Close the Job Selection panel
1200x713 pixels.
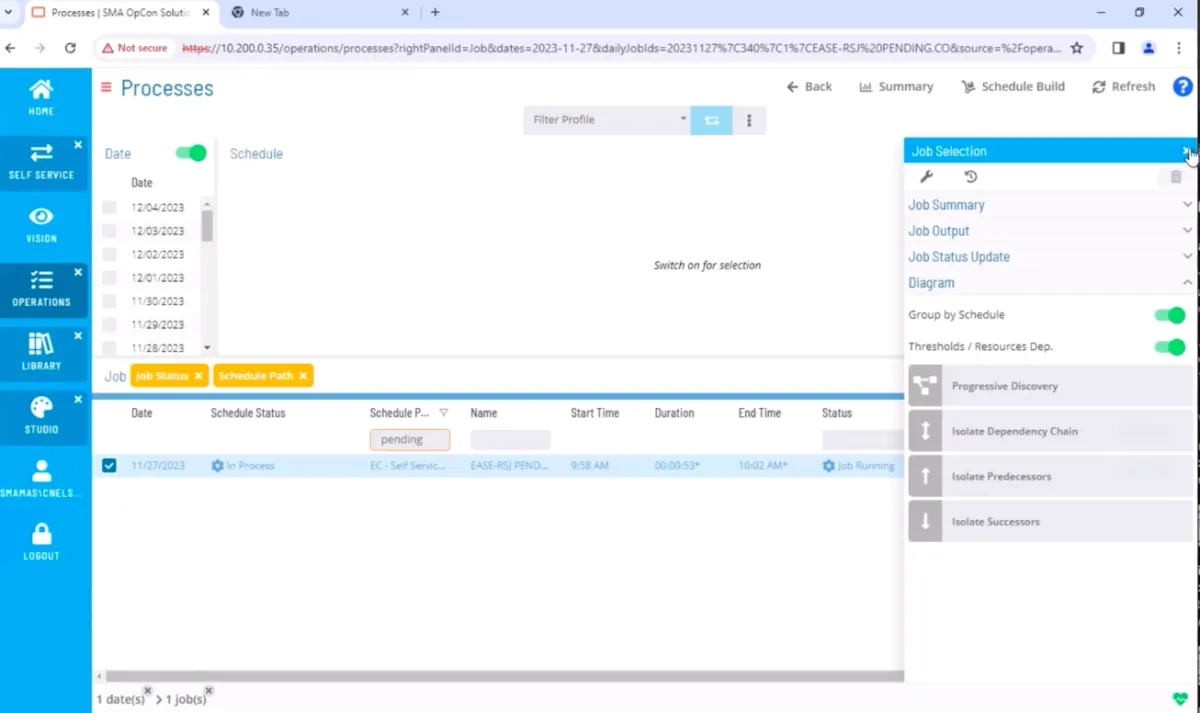[x=1186, y=151]
